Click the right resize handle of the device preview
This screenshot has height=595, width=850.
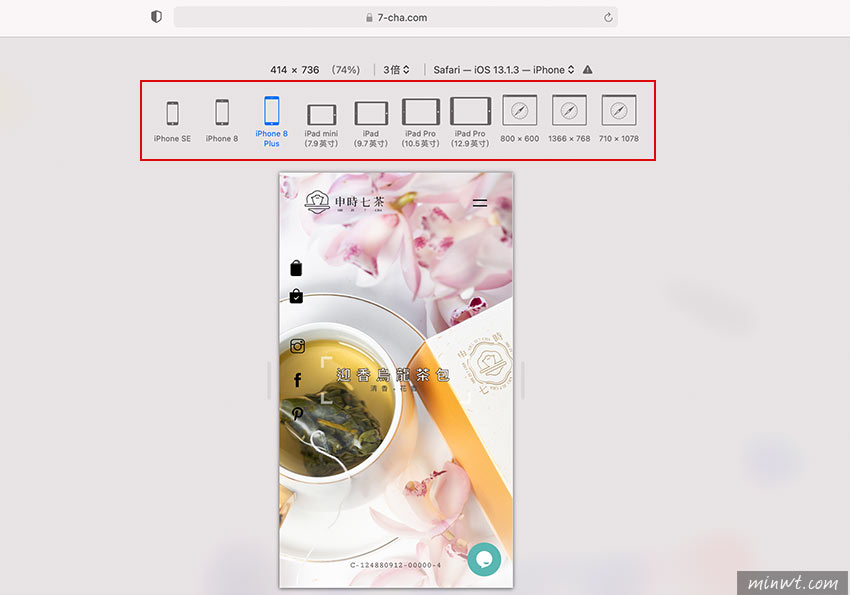coord(523,380)
